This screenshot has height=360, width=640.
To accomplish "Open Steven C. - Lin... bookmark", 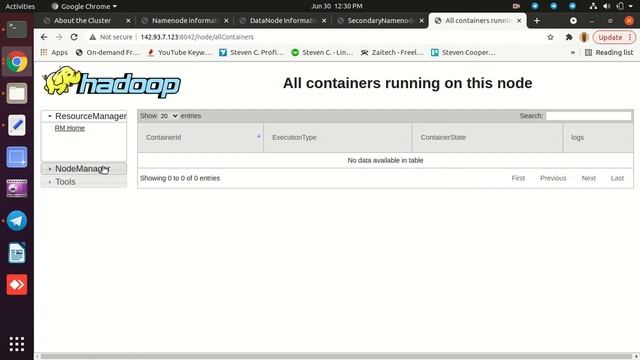I will tap(322, 52).
